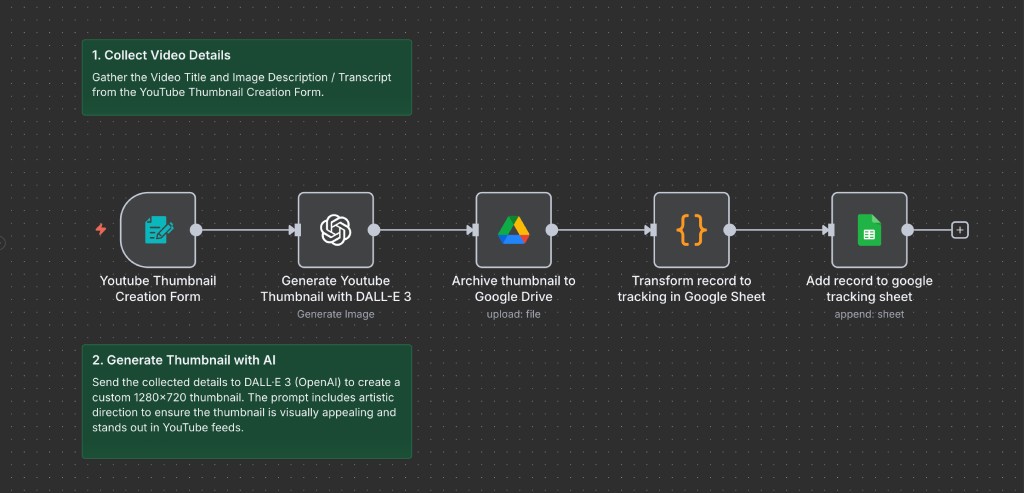
Task: Click output connector of the Google Sheets node
Action: [907, 230]
